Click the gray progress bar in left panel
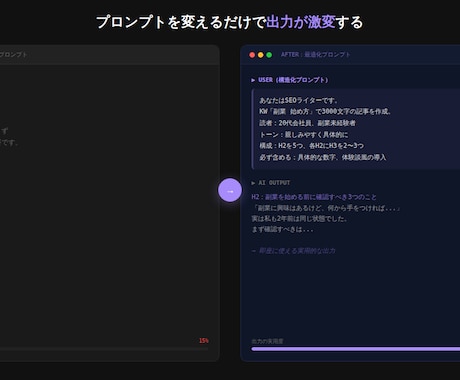The image size is (460, 380). click(x=104, y=349)
